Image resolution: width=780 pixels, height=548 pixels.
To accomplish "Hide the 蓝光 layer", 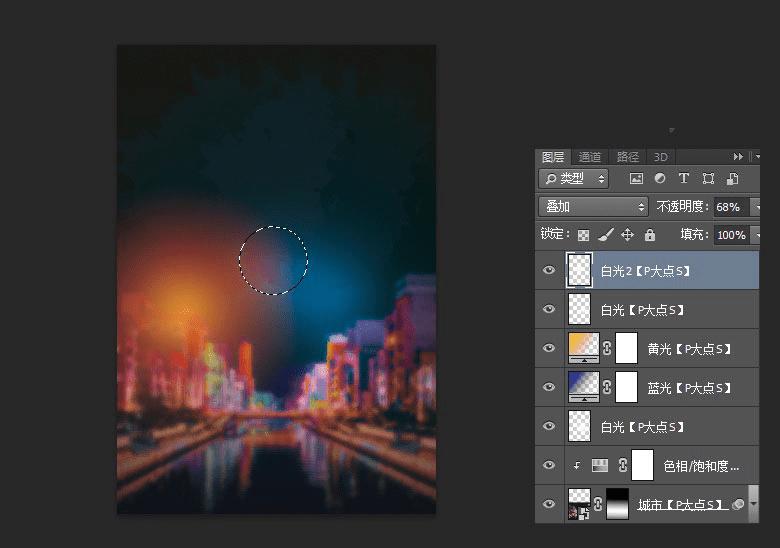I will click(549, 387).
